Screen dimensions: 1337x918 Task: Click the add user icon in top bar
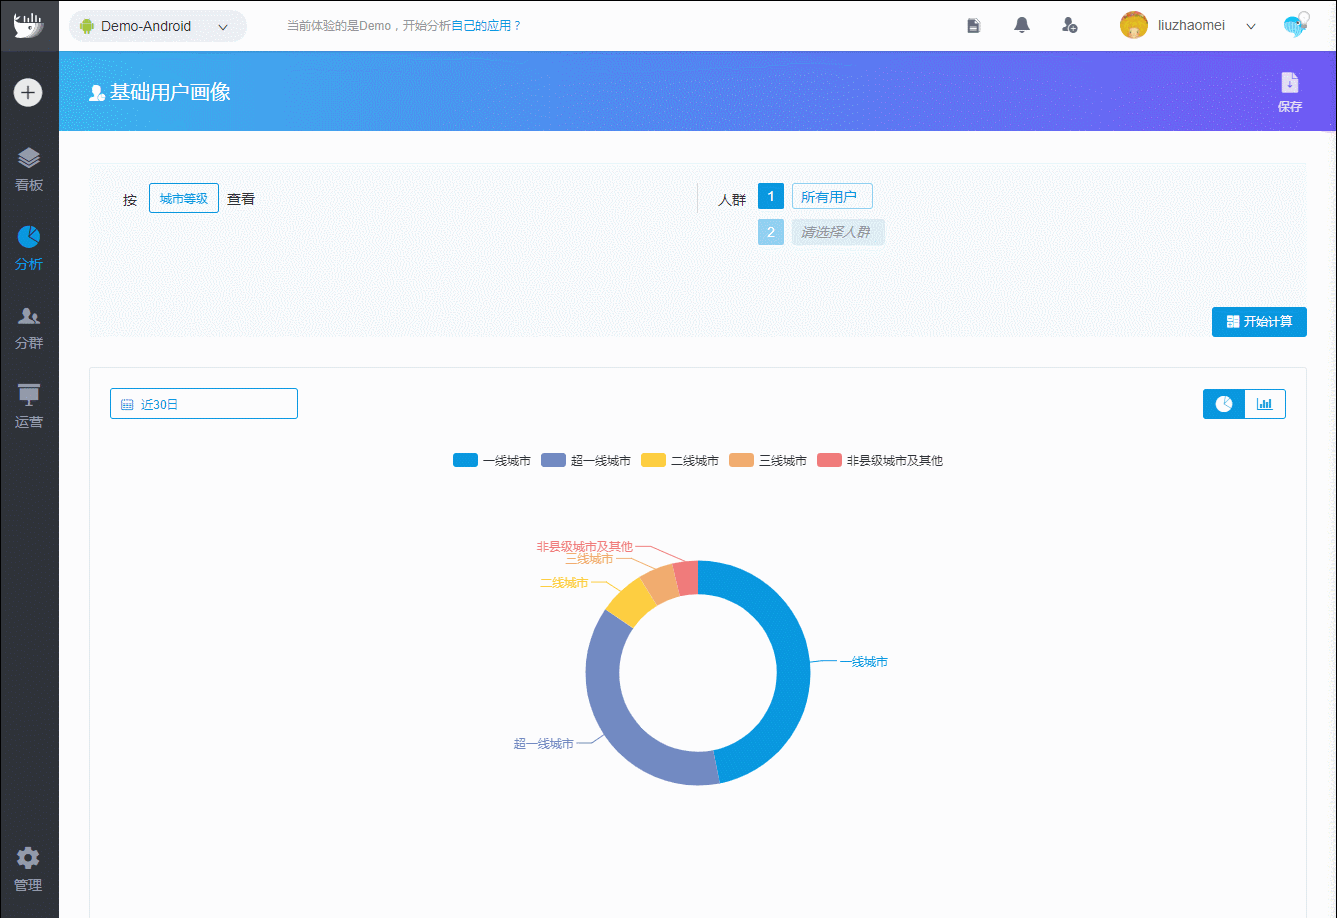pyautogui.click(x=1069, y=26)
